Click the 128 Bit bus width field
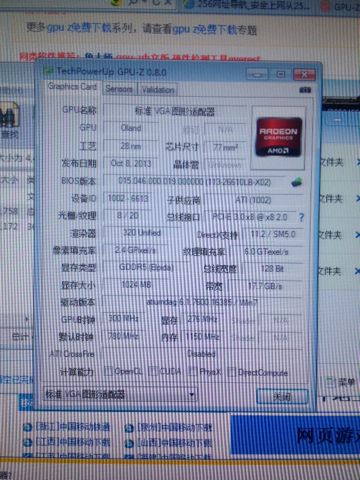This screenshot has height=480, width=360. [273, 269]
